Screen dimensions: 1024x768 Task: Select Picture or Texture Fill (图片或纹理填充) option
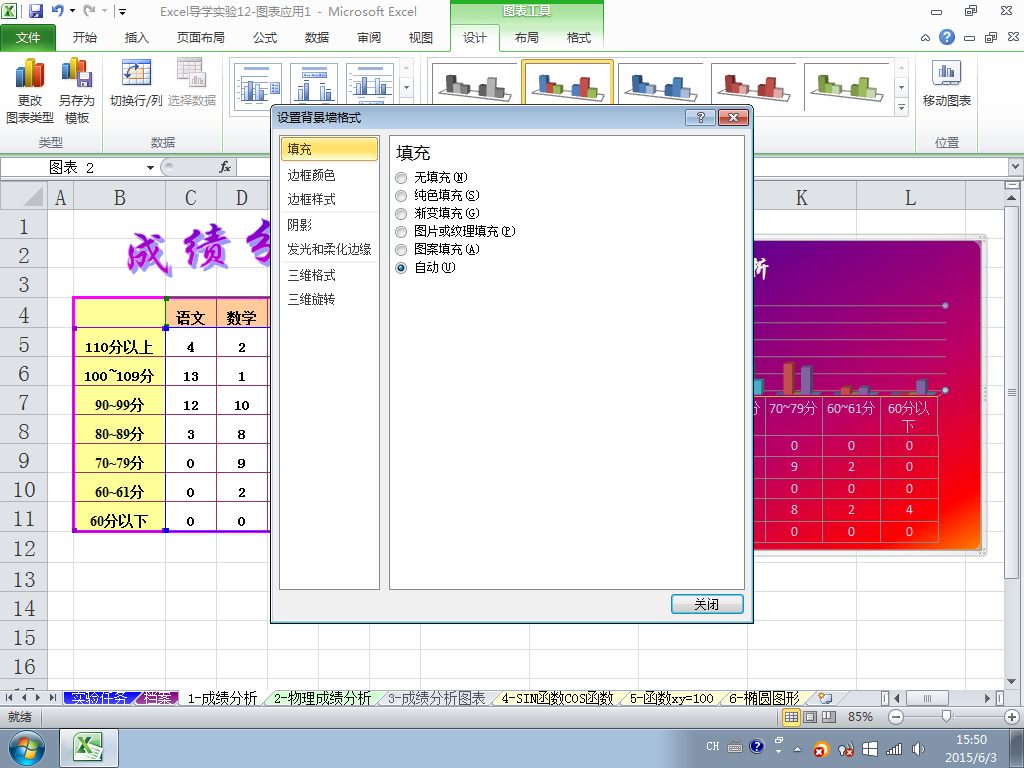(x=401, y=232)
